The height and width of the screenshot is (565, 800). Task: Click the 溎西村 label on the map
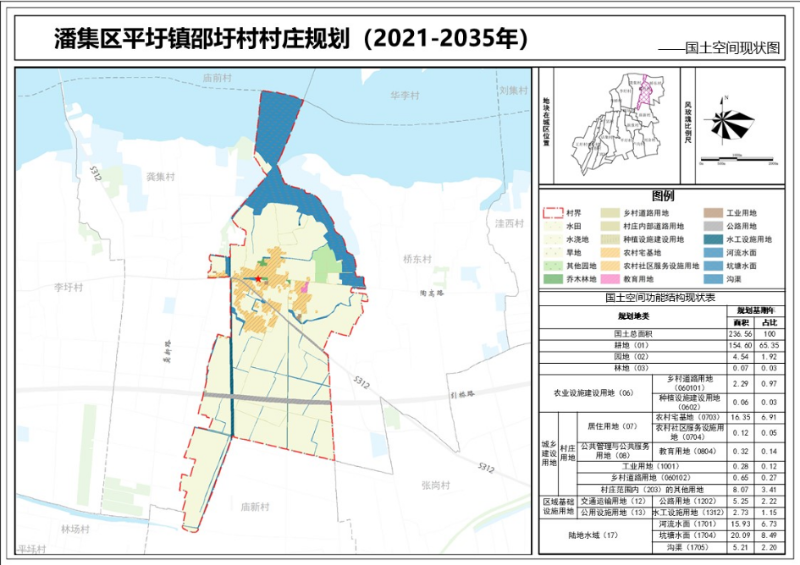coord(509,224)
